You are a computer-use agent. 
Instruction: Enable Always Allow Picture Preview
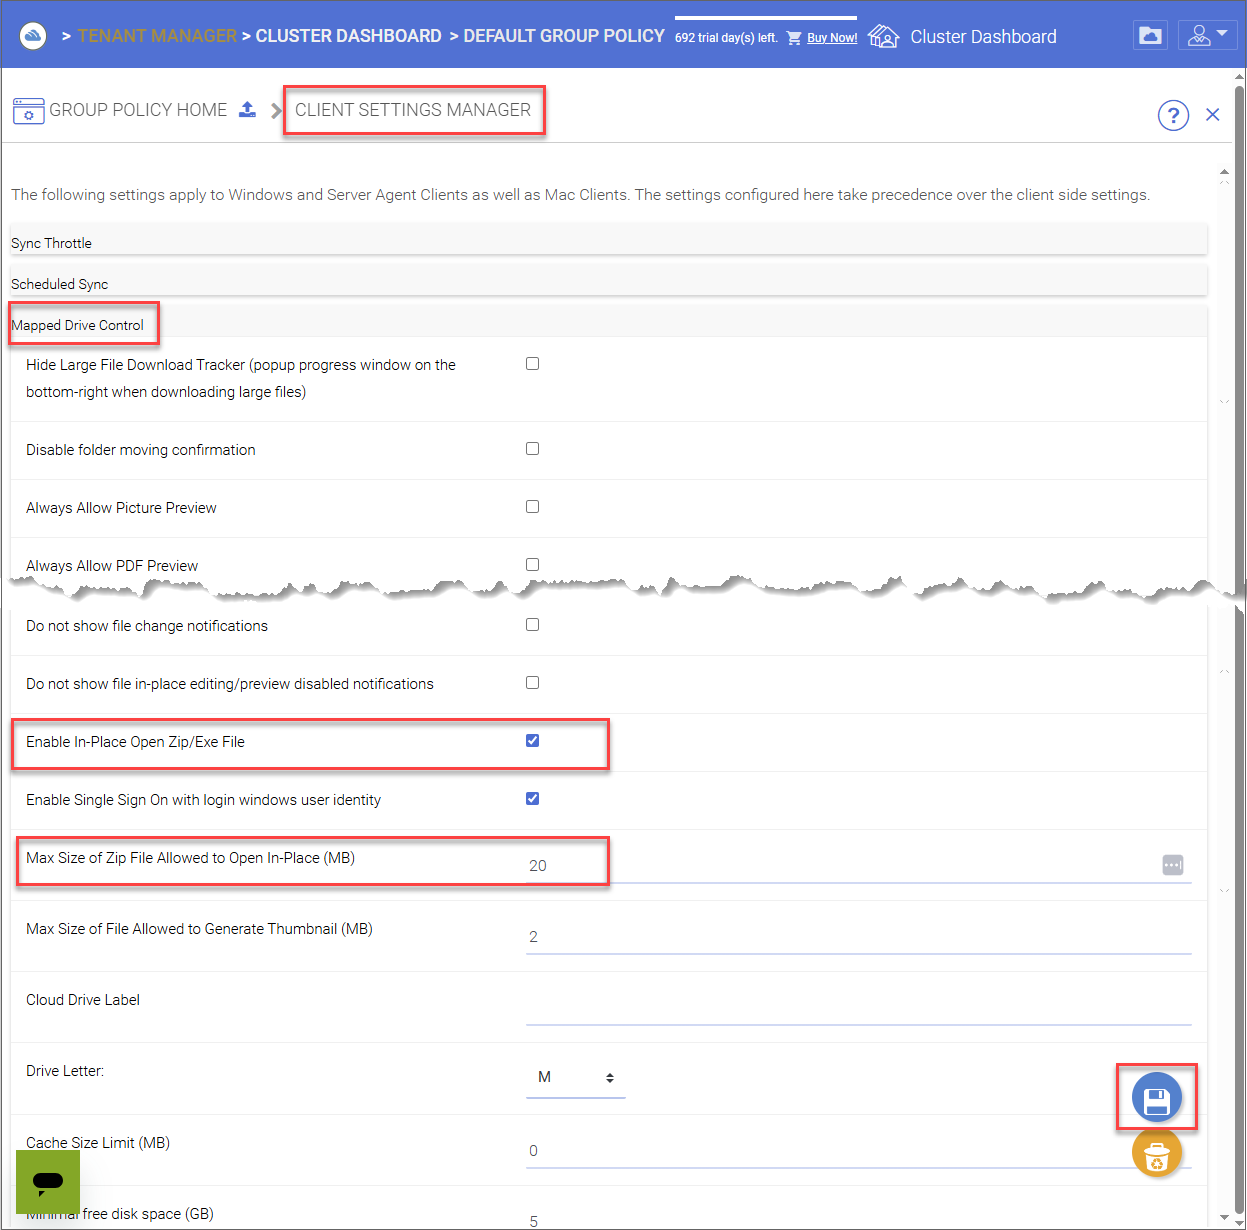point(533,507)
